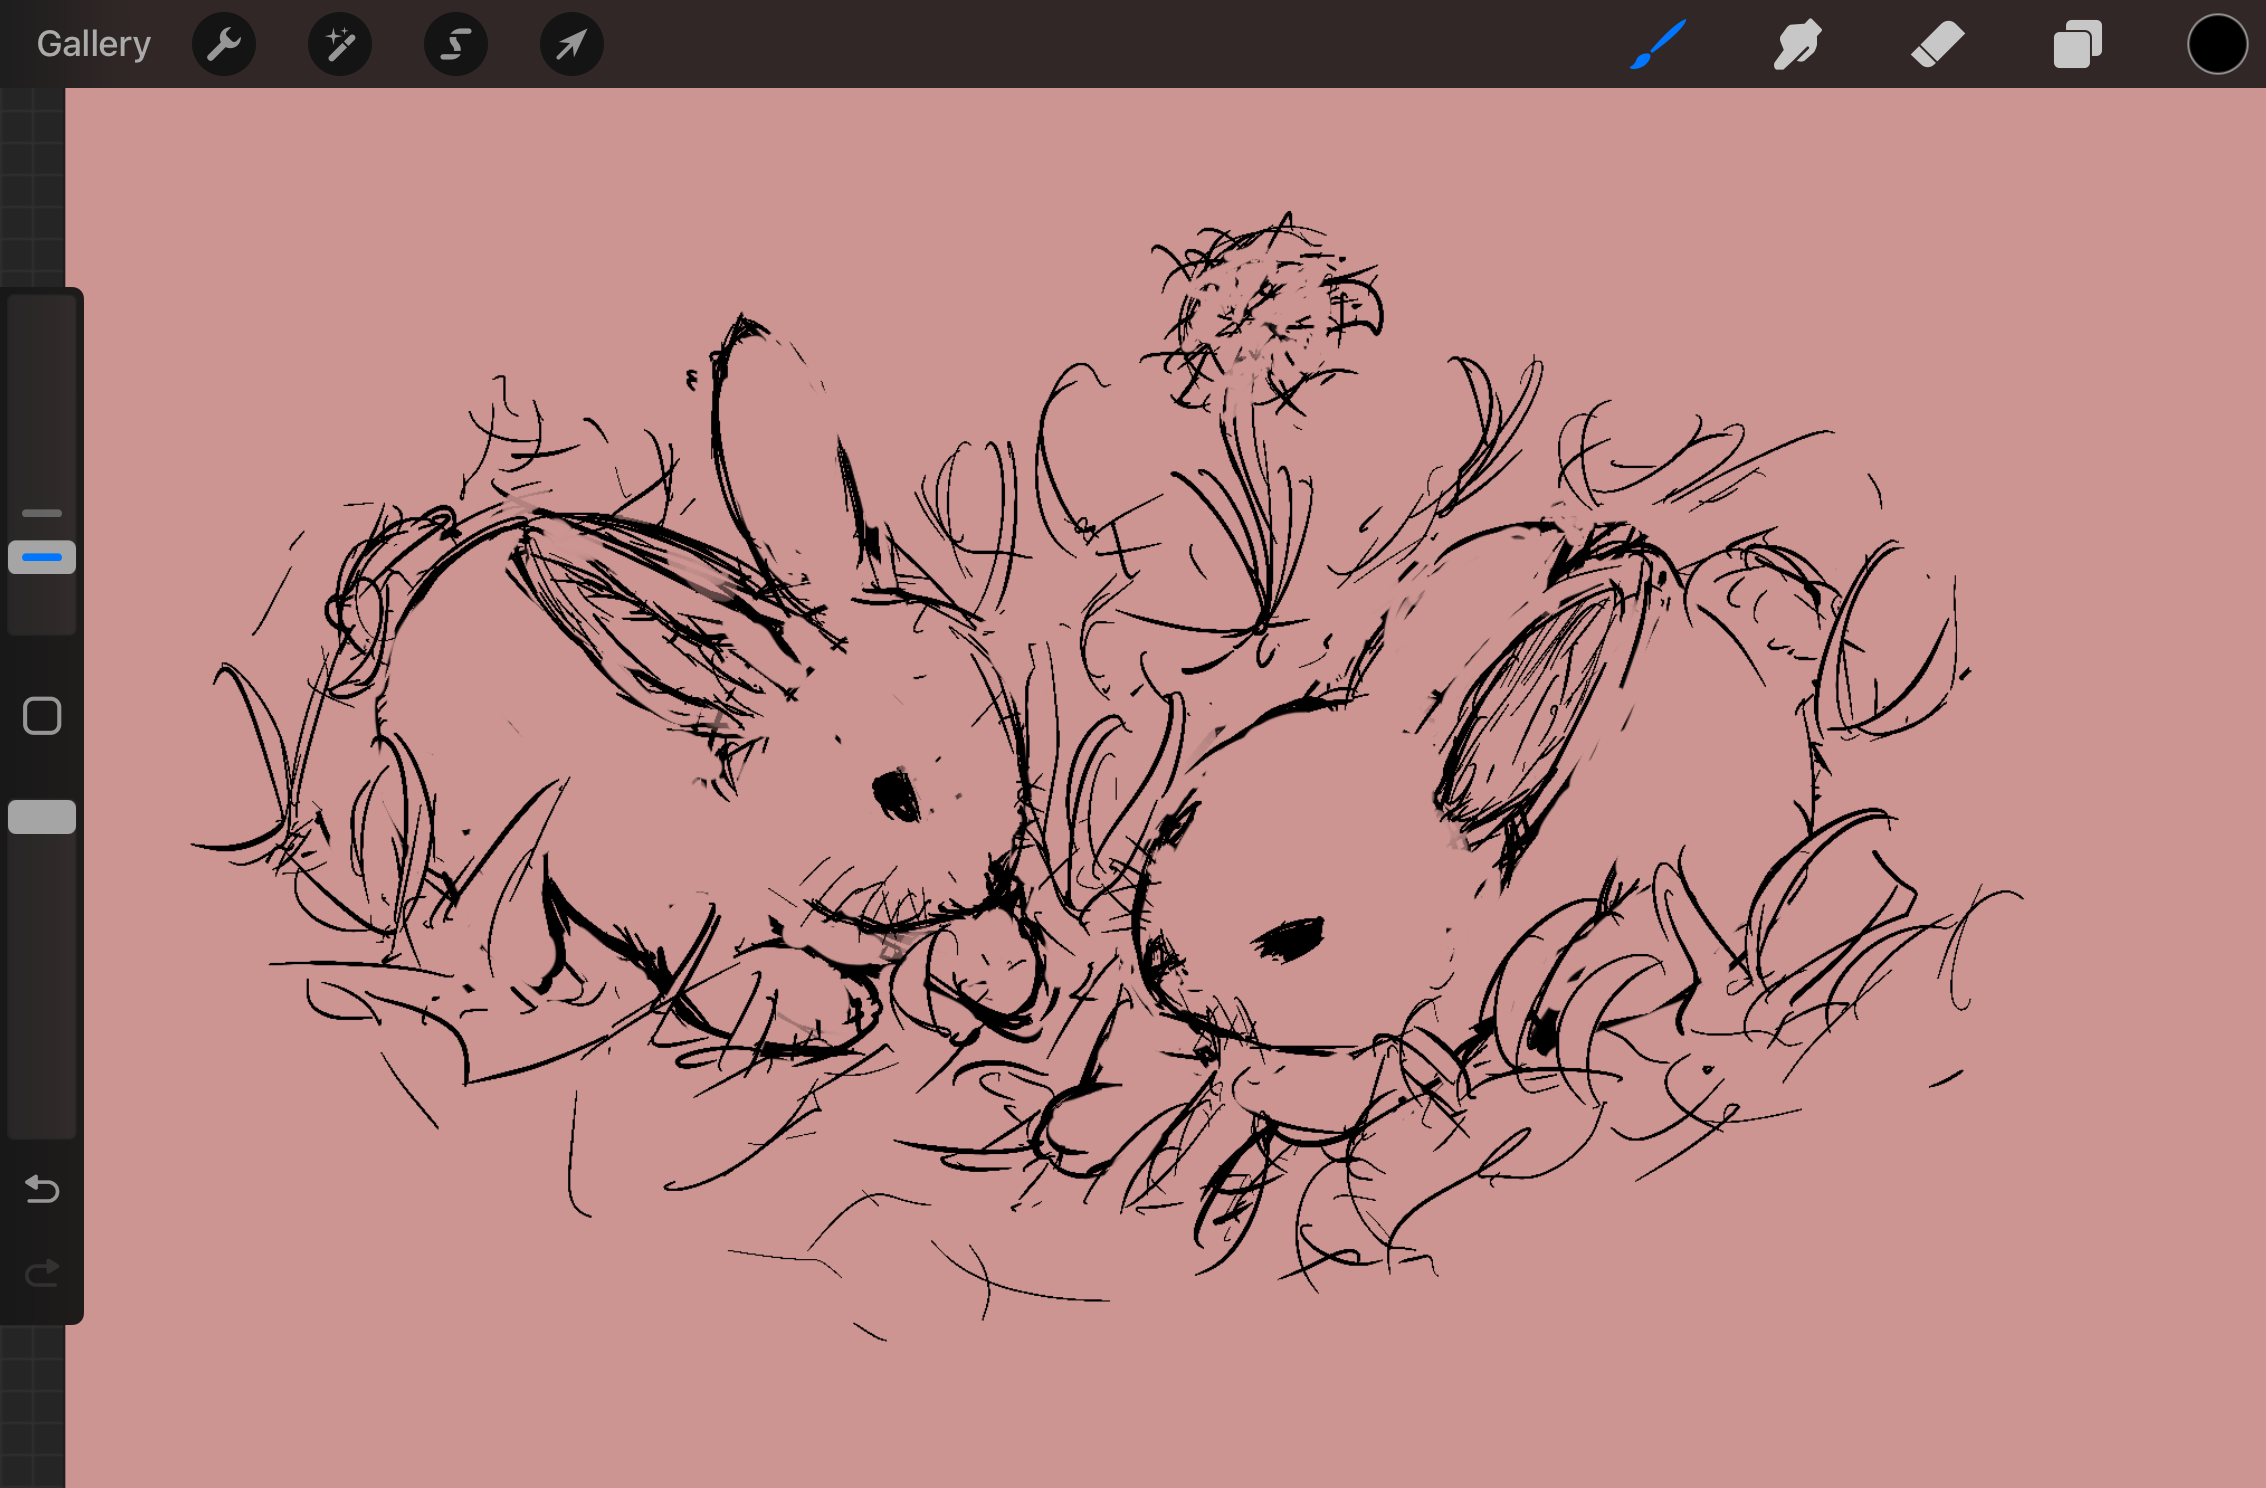Image resolution: width=2266 pixels, height=1488 pixels.
Task: Select the Paint brush tool
Action: point(1657,44)
